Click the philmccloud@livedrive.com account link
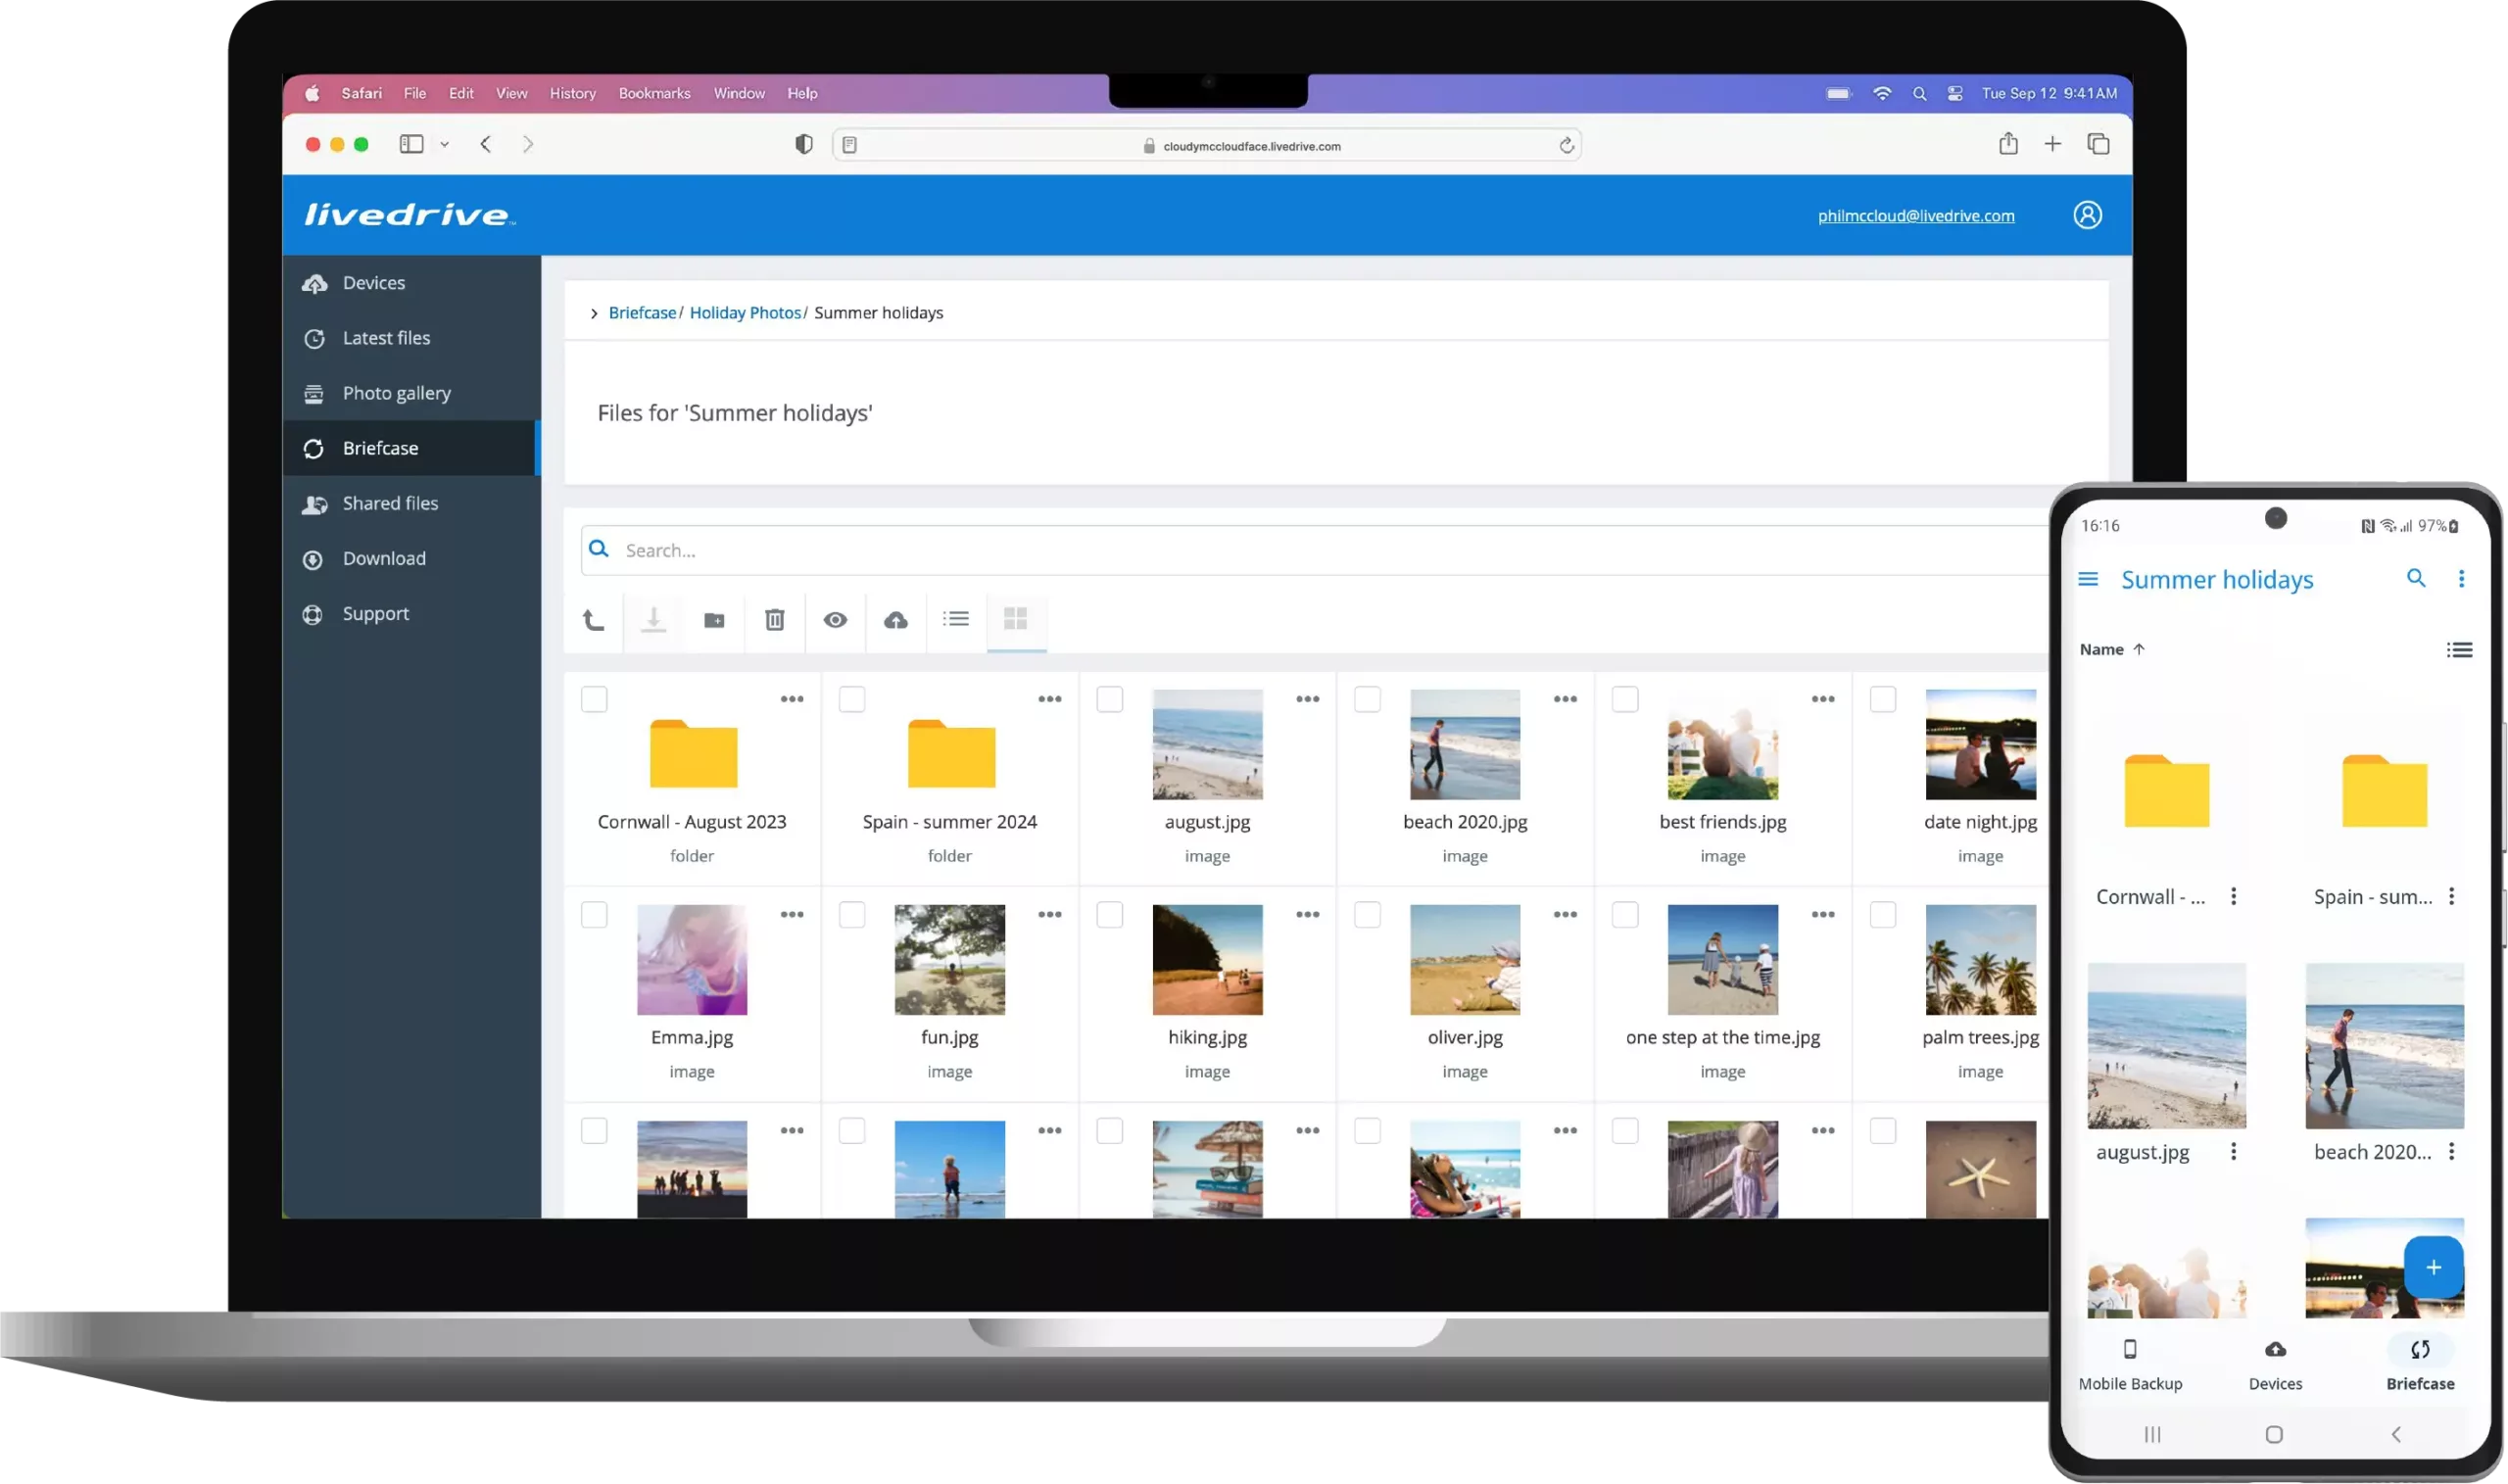This screenshot has width=2508, height=1484. 1915,216
